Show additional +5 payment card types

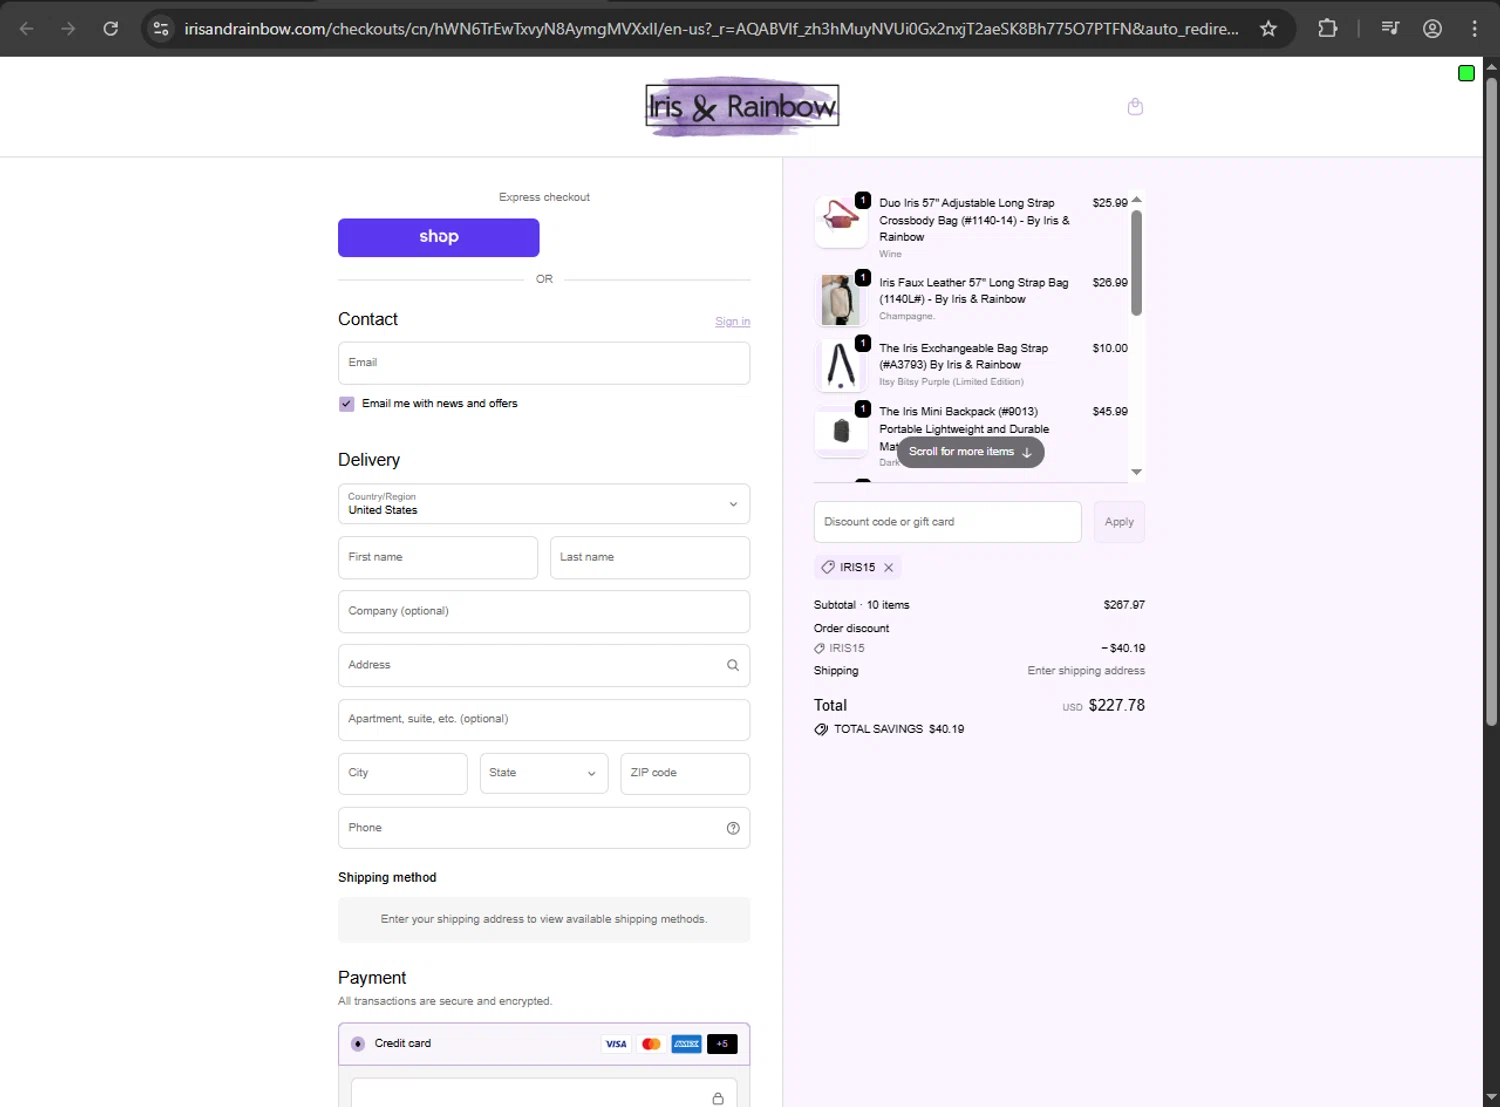(x=722, y=1044)
